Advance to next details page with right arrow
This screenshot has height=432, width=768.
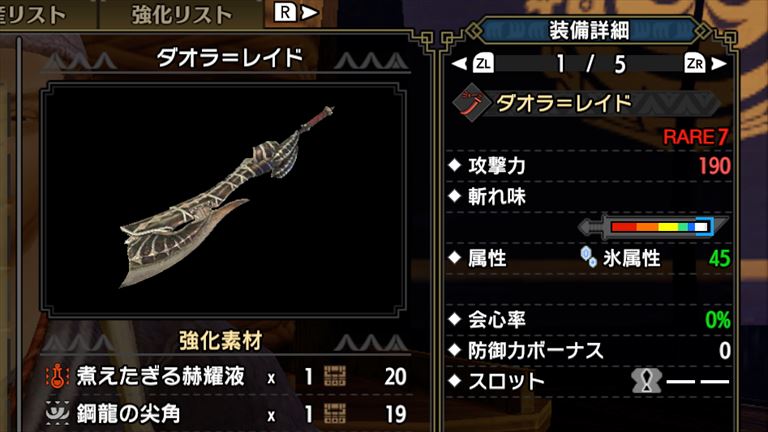coord(719,64)
